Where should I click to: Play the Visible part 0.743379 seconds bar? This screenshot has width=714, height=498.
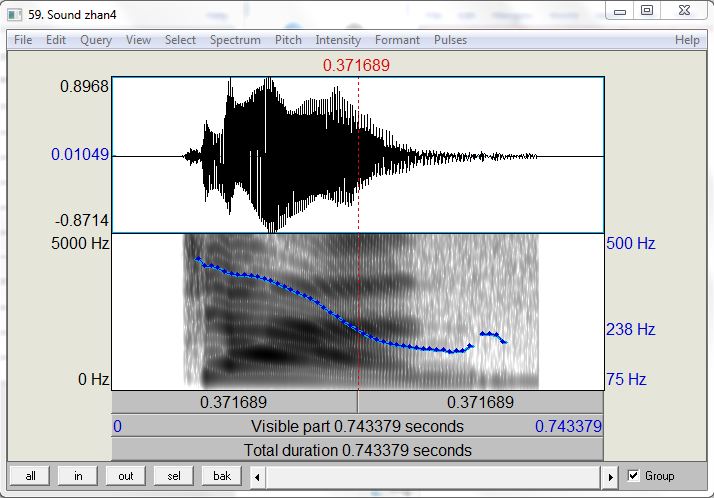click(x=357, y=426)
